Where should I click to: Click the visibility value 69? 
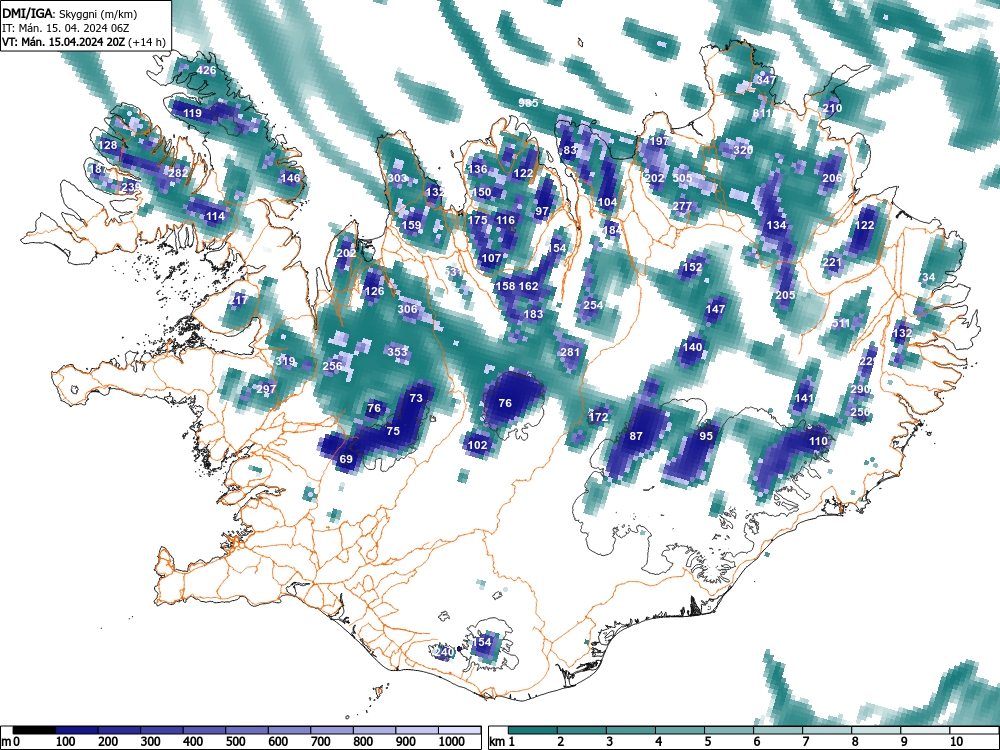pyautogui.click(x=346, y=459)
